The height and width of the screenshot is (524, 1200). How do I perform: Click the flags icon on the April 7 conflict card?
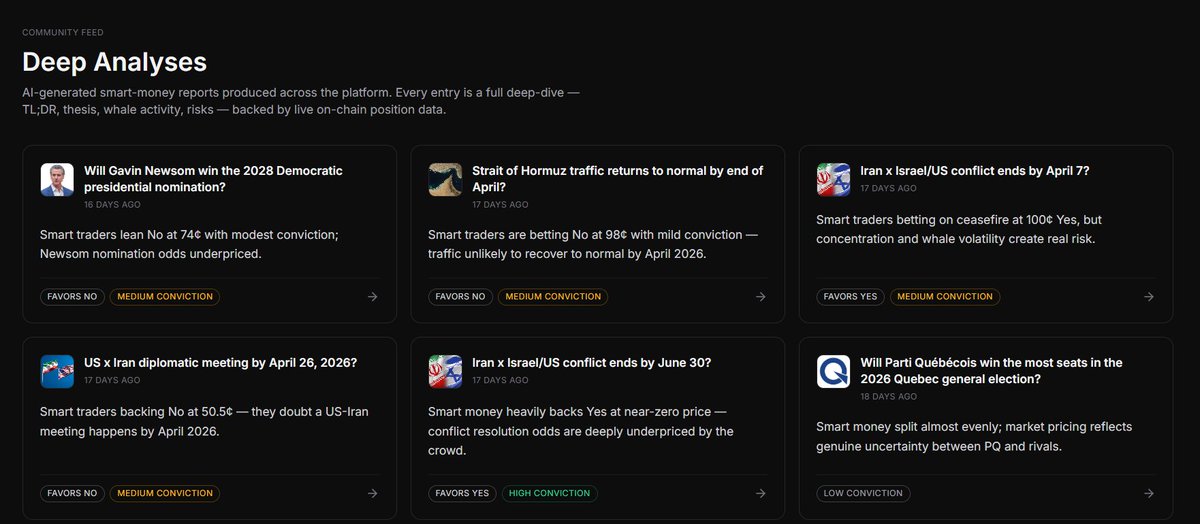833,179
